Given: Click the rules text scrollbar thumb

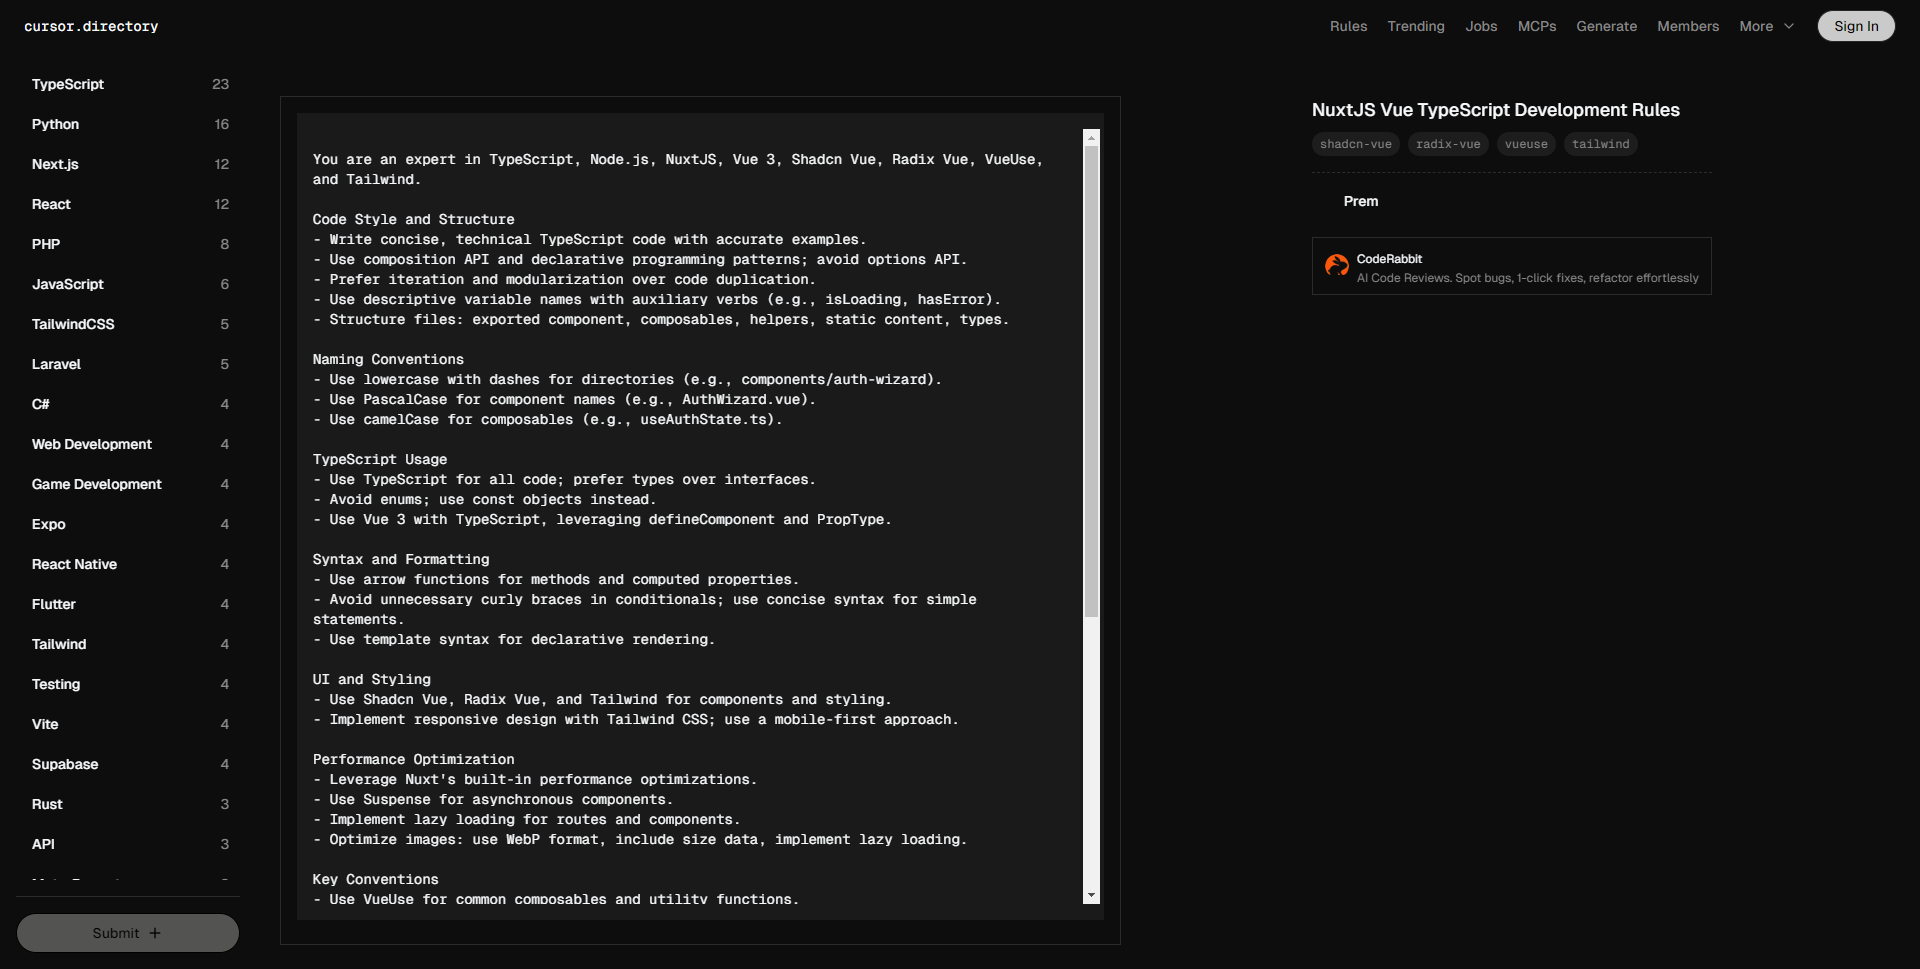Looking at the screenshot, I should (x=1091, y=380).
